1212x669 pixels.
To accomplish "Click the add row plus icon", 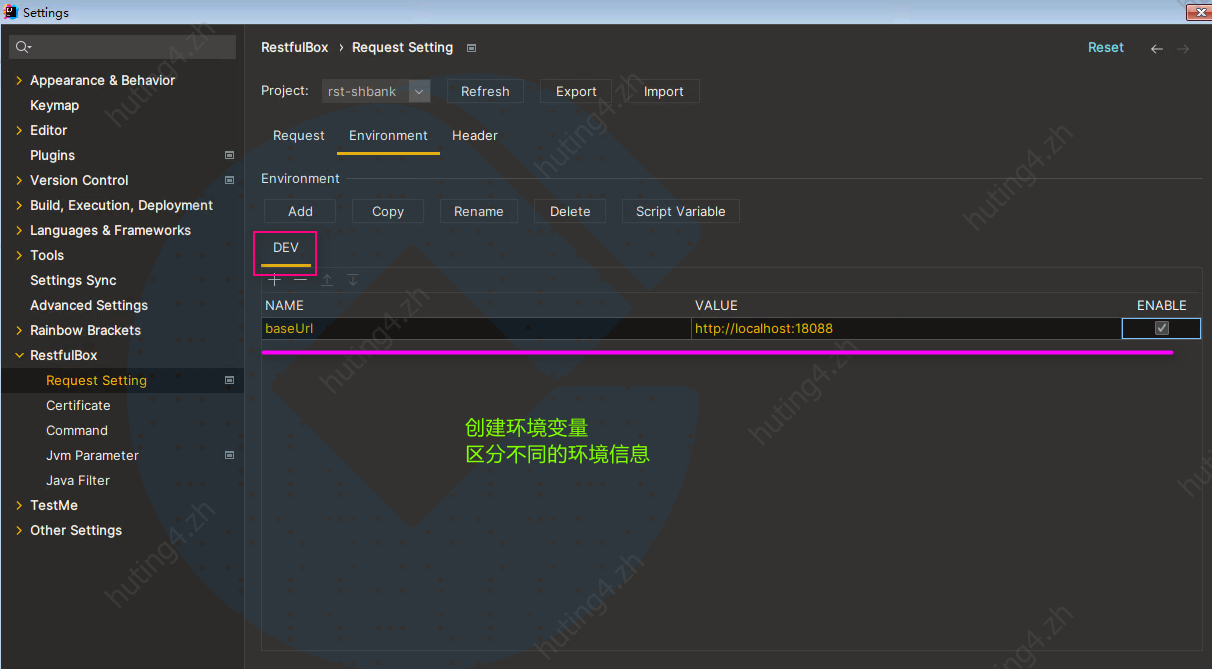I will (275, 280).
